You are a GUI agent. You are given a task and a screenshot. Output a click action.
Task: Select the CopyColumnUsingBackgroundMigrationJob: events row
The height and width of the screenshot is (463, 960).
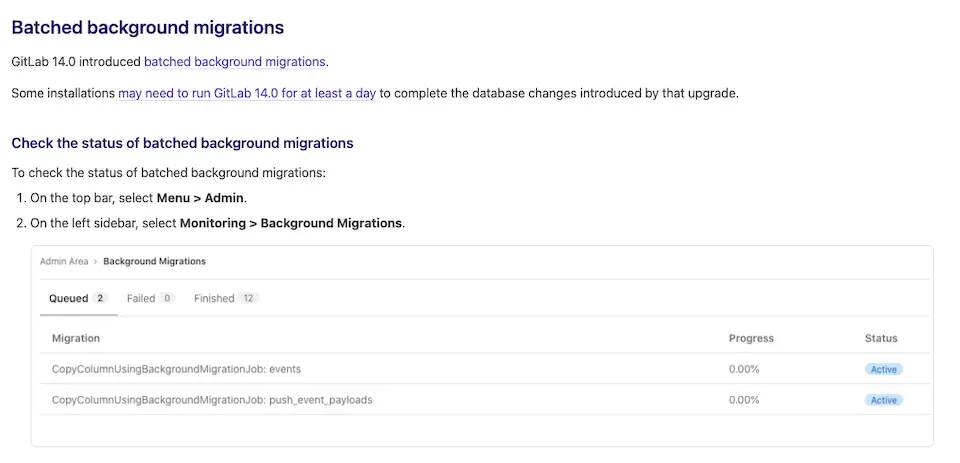pos(176,369)
